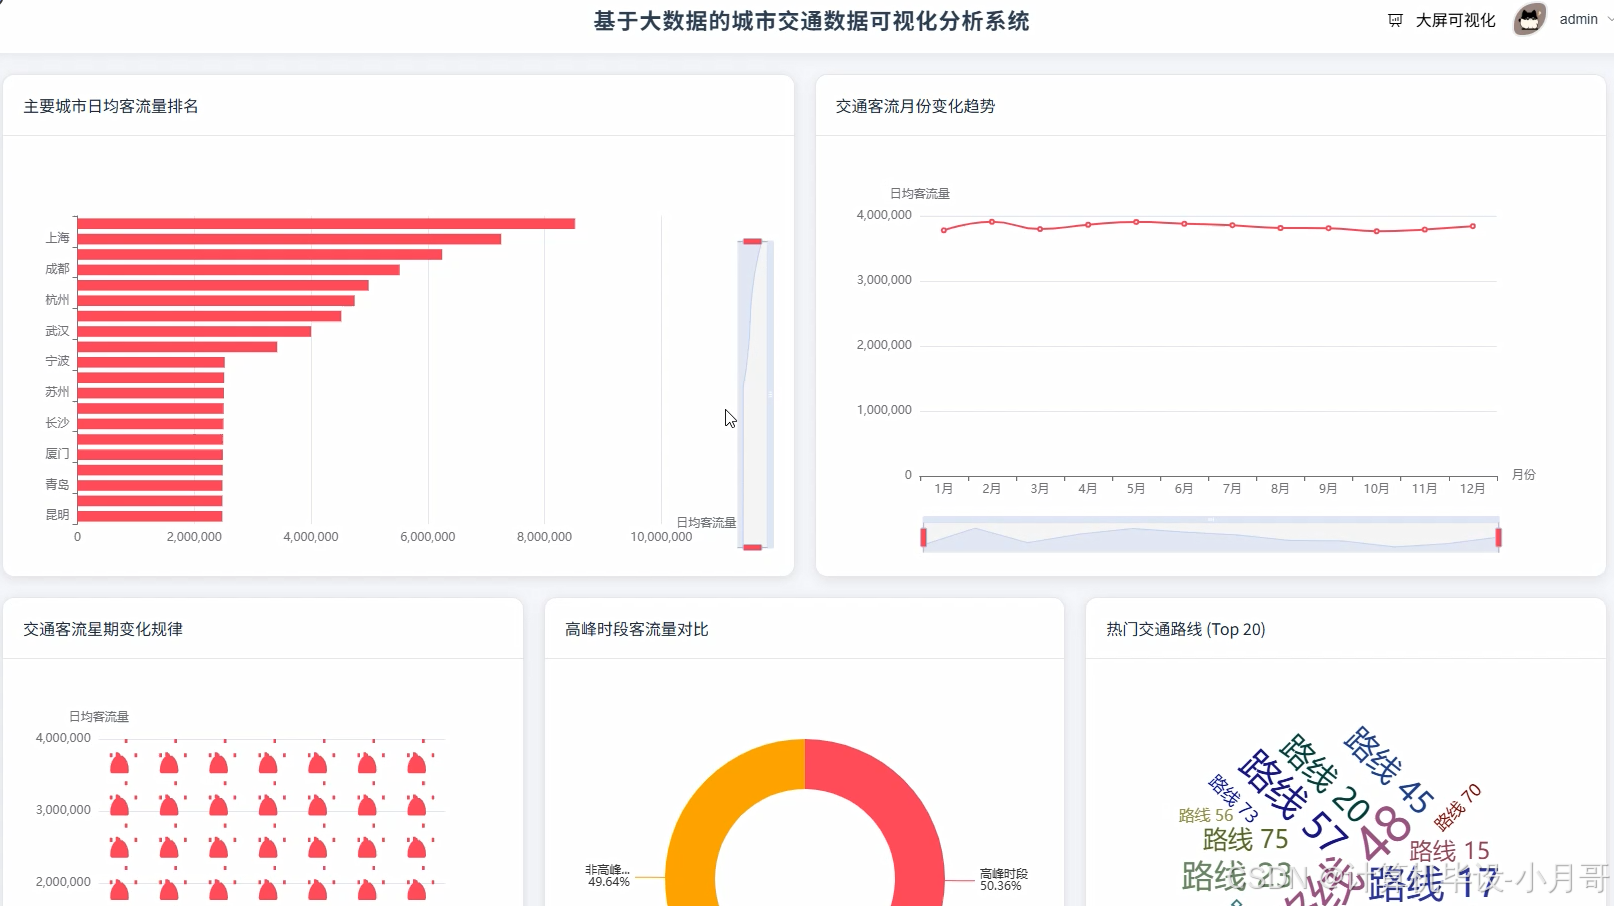Click the 6月 axis label
Image resolution: width=1614 pixels, height=906 pixels.
coord(1184,489)
